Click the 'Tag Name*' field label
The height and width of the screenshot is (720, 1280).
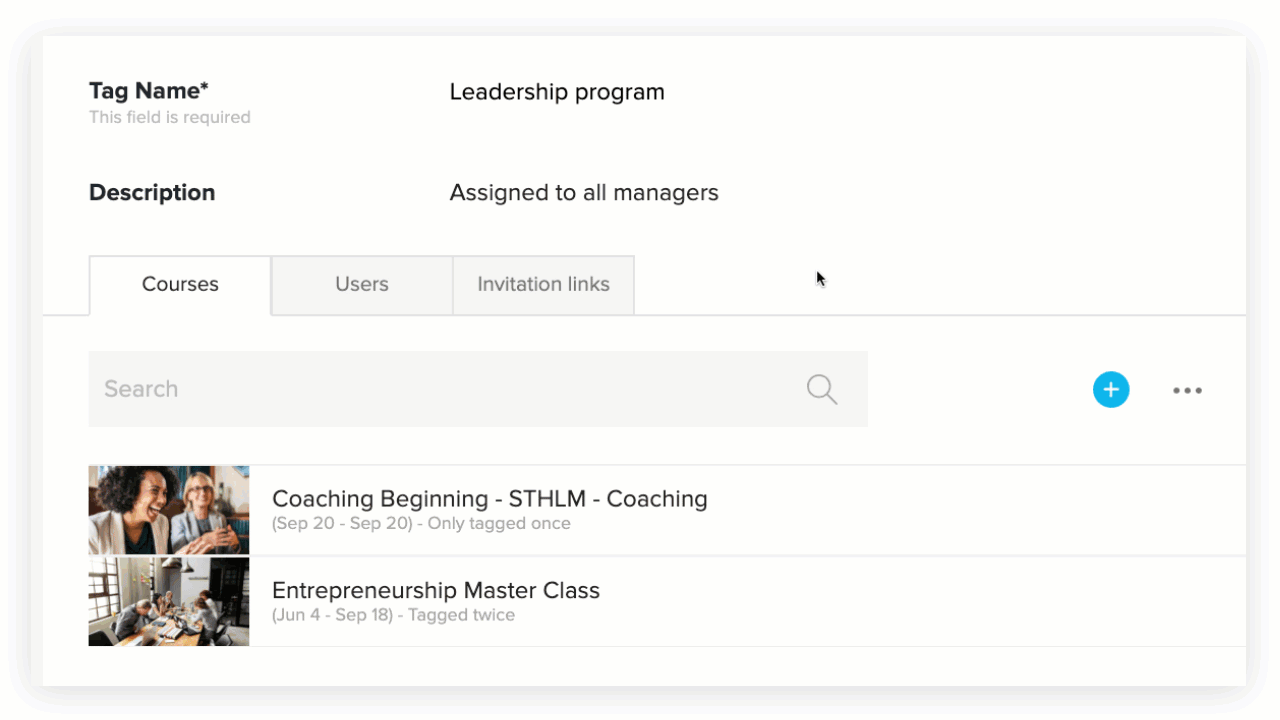(149, 91)
